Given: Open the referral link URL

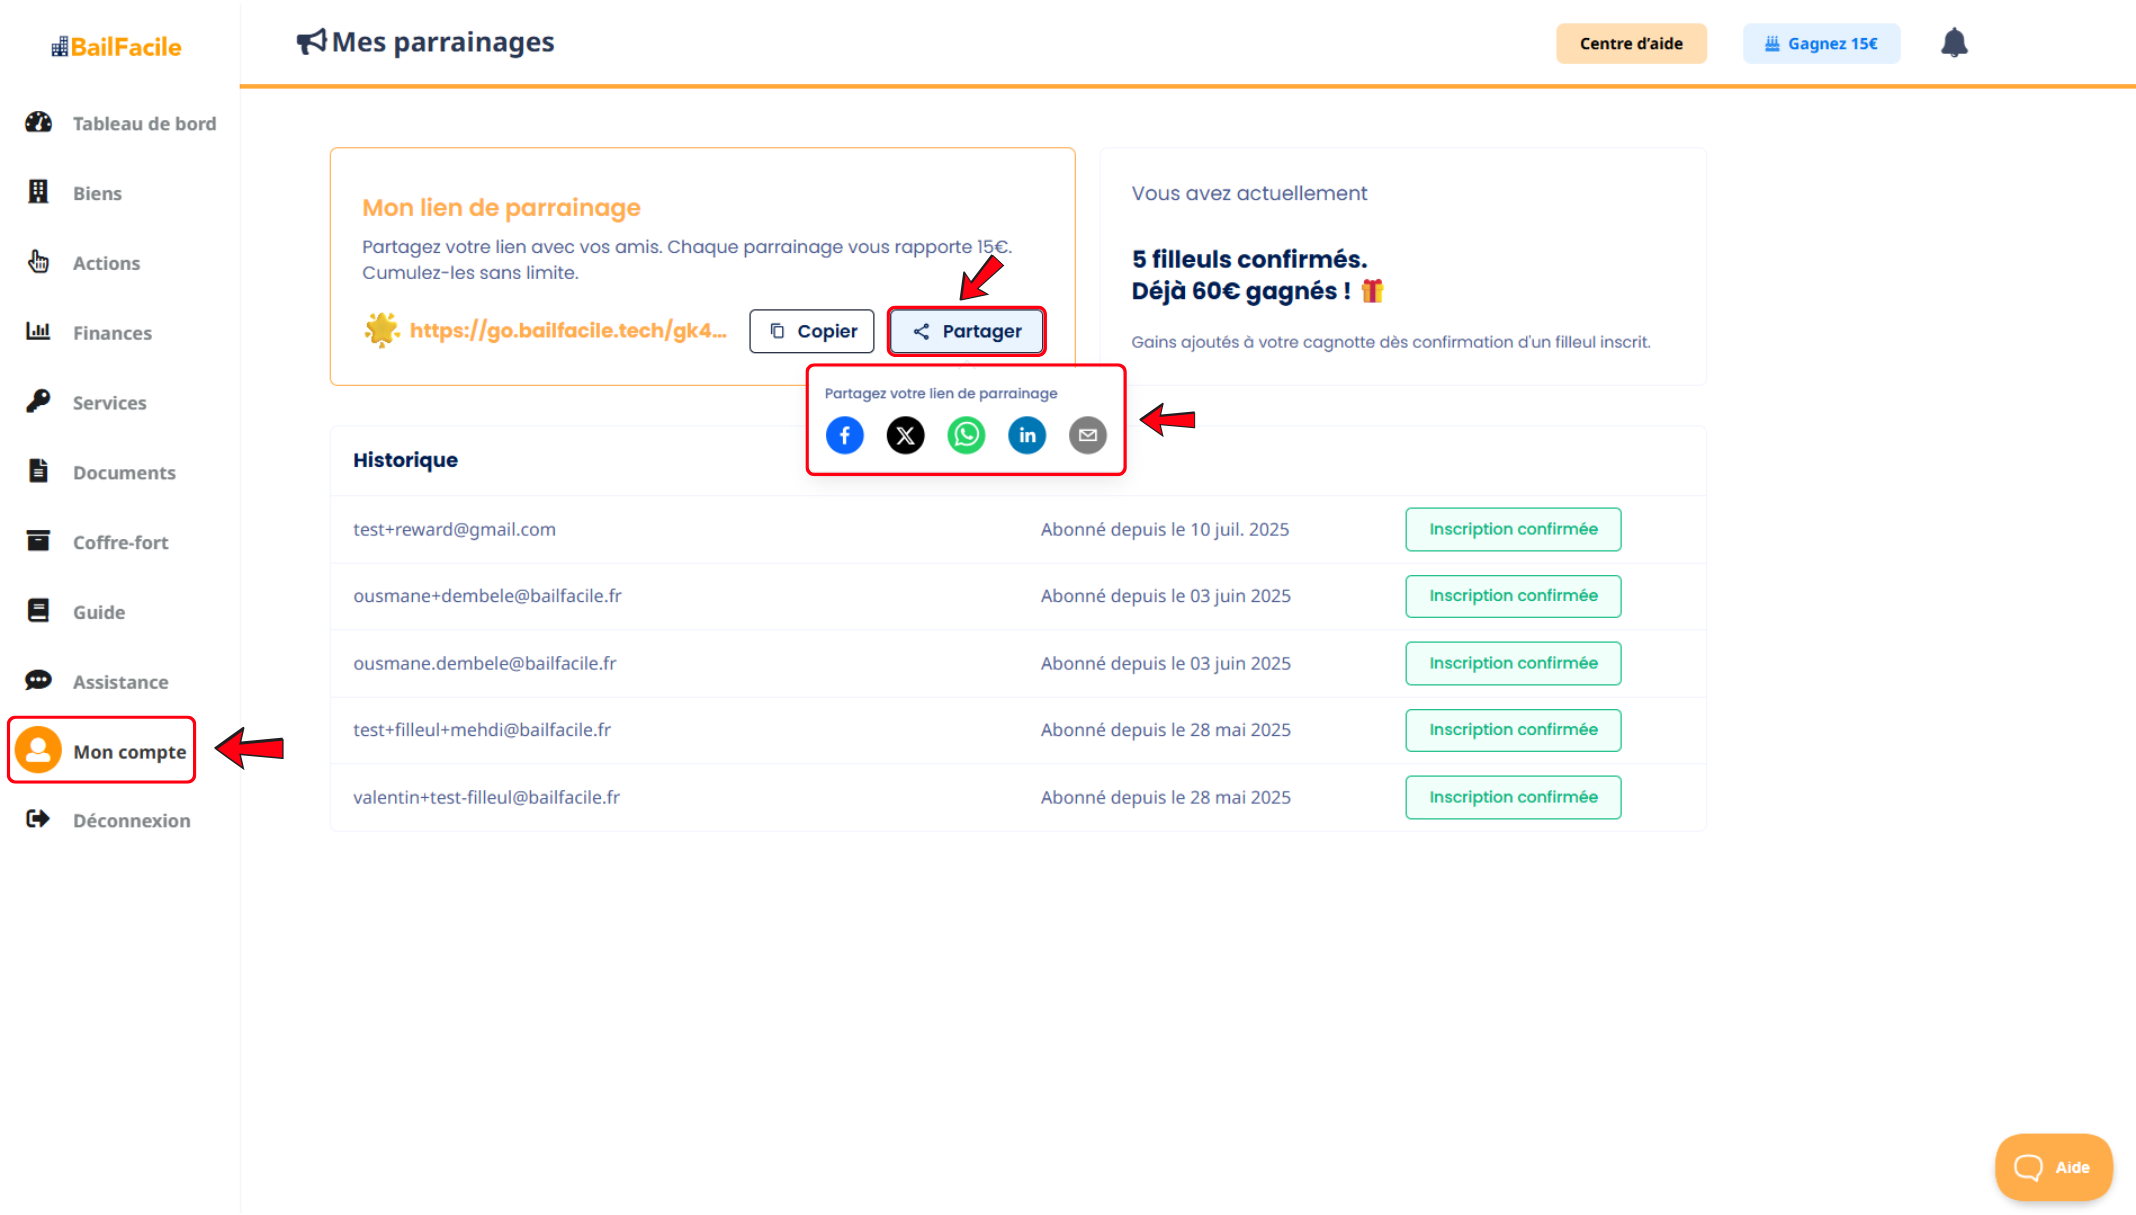Looking at the screenshot, I should pyautogui.click(x=567, y=330).
